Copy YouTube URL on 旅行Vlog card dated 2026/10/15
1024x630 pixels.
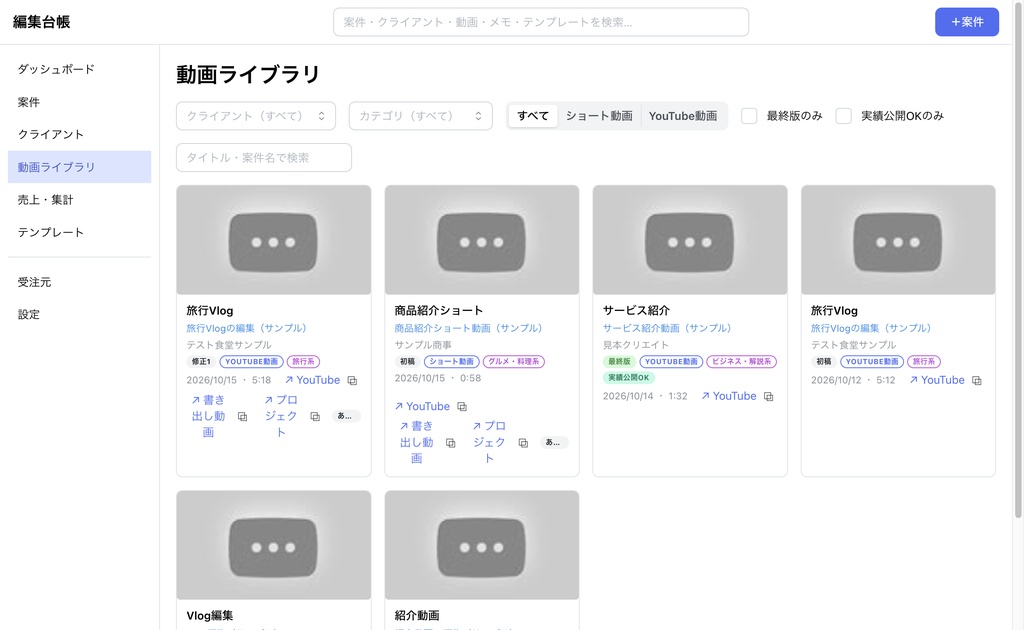[352, 381]
